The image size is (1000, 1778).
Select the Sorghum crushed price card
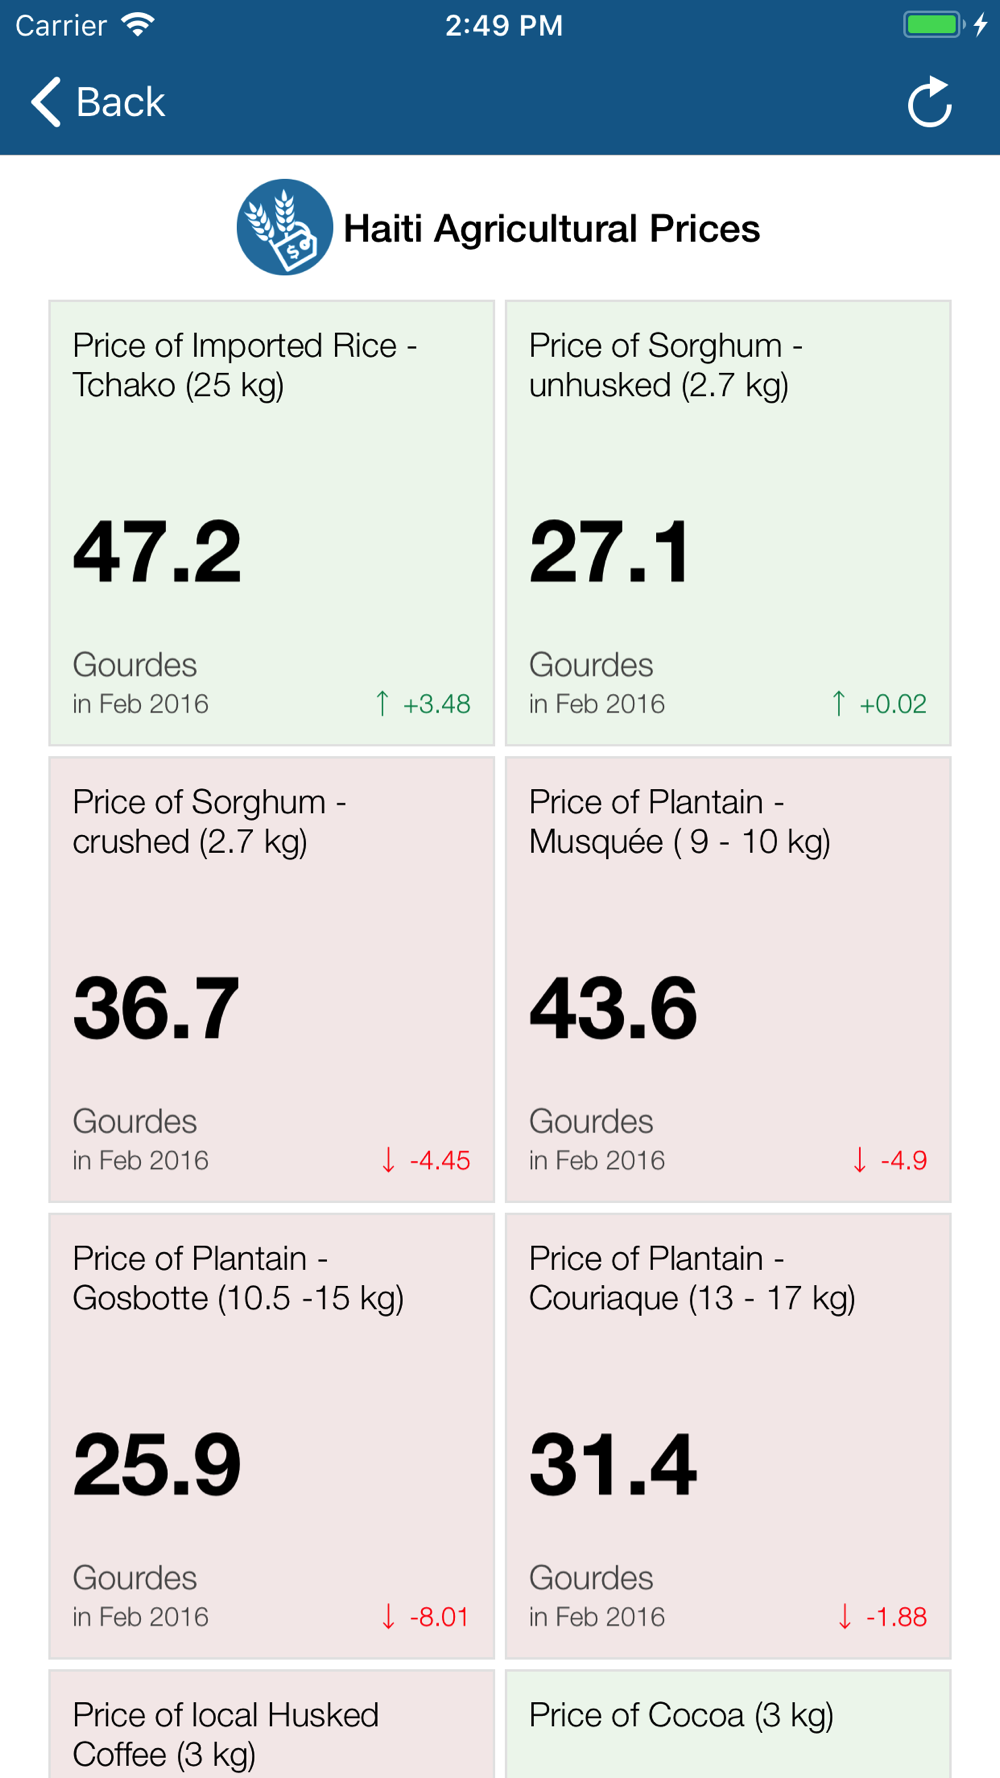pos(272,979)
